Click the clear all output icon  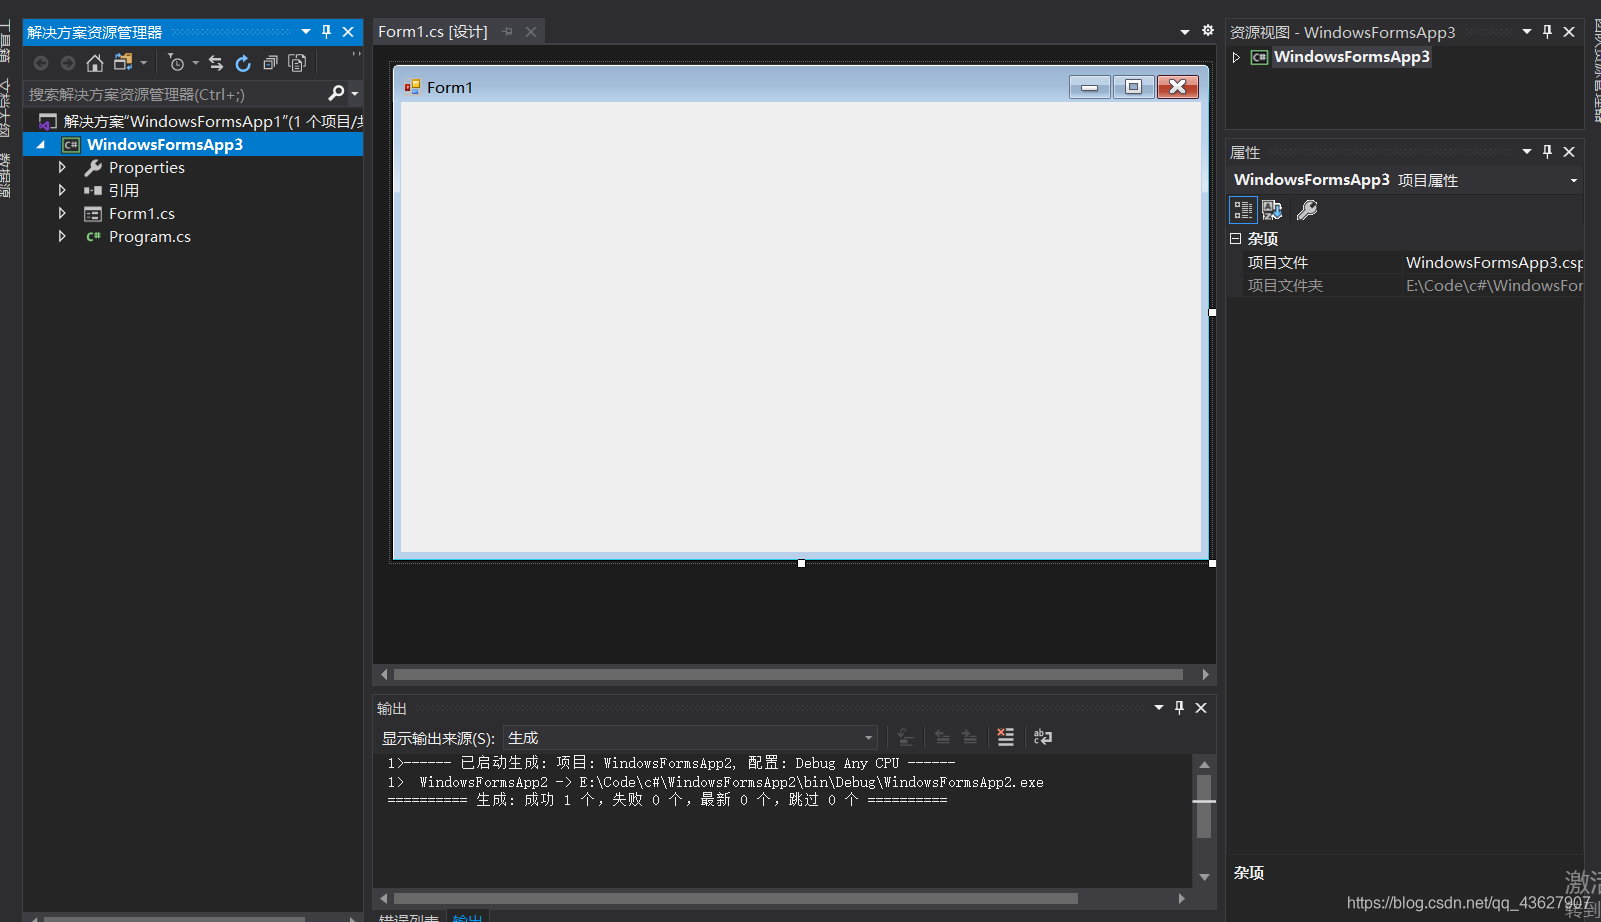click(1006, 737)
